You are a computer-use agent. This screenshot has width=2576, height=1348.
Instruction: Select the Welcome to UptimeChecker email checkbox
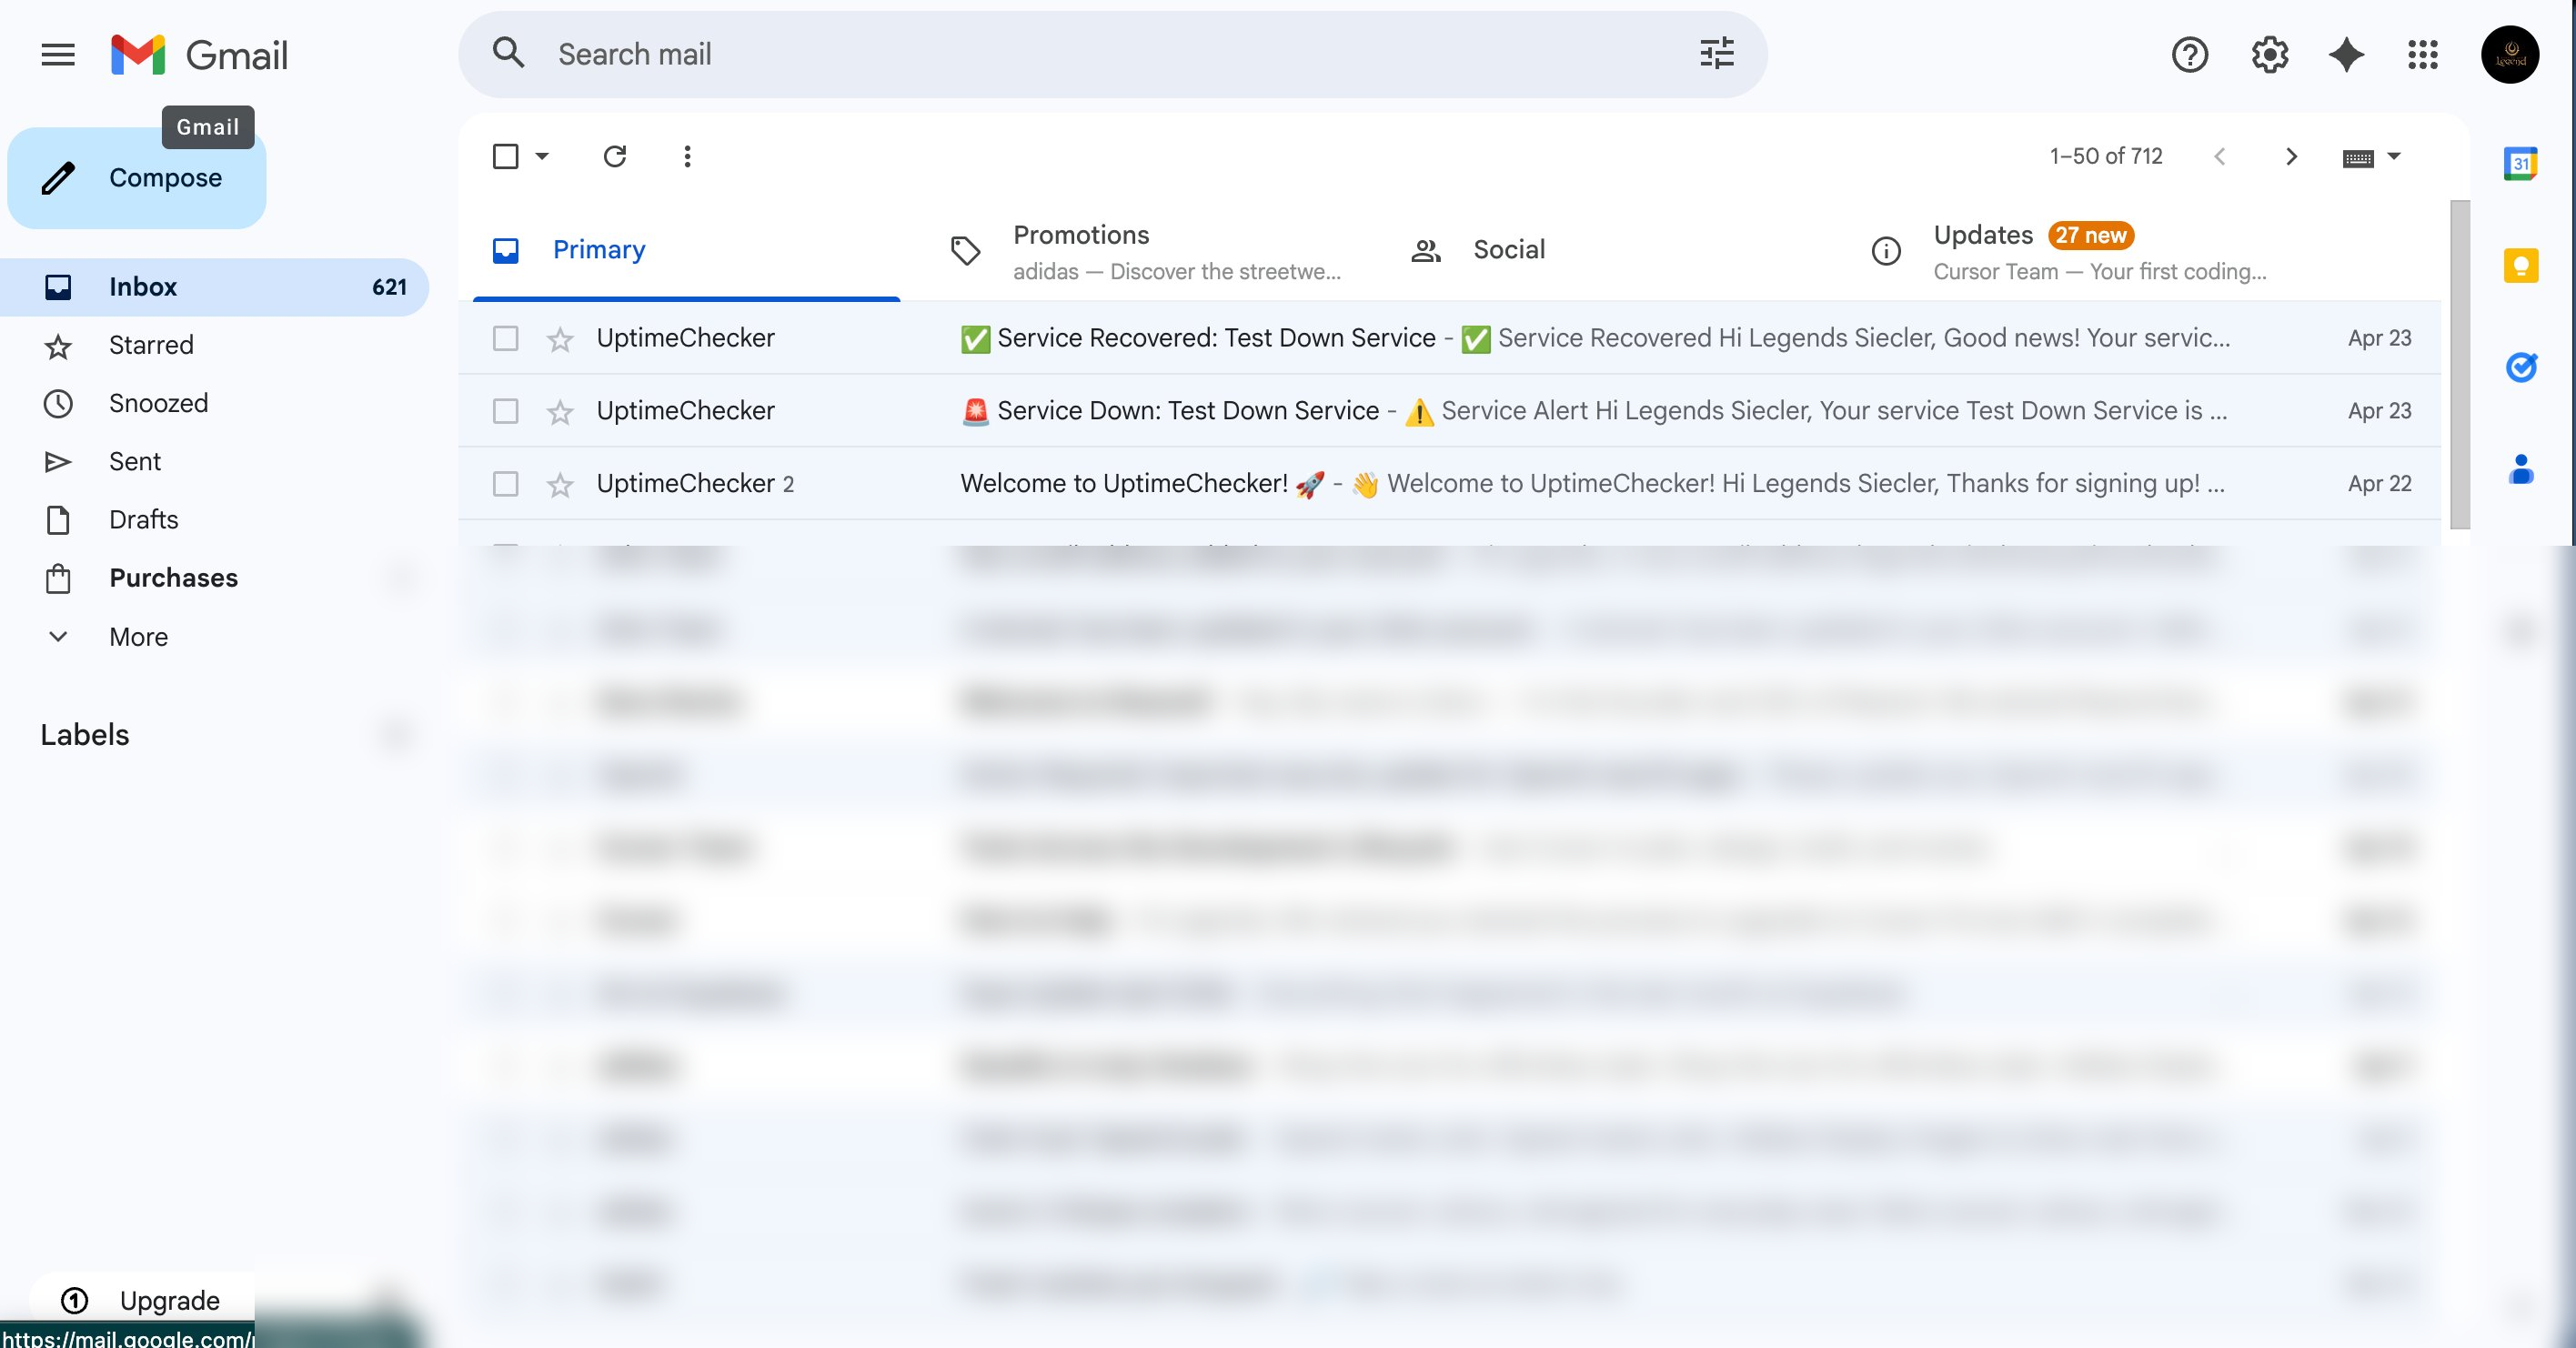506,484
